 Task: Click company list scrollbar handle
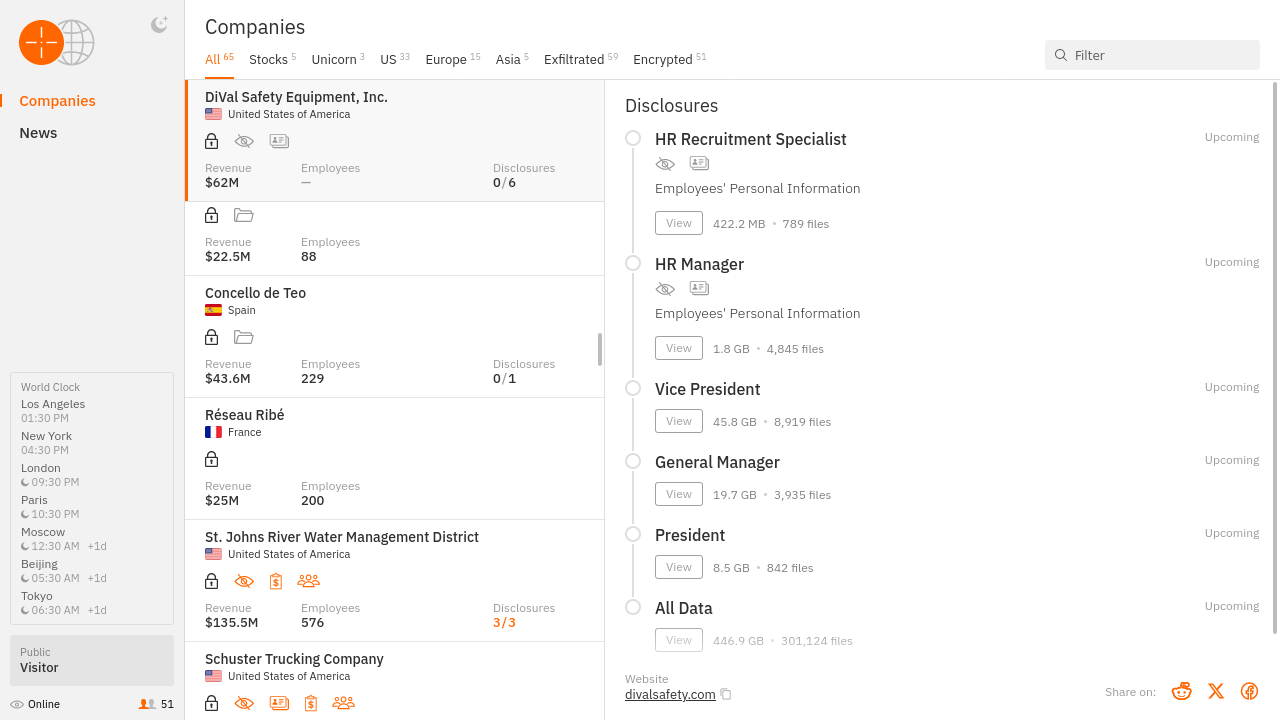tap(600, 349)
